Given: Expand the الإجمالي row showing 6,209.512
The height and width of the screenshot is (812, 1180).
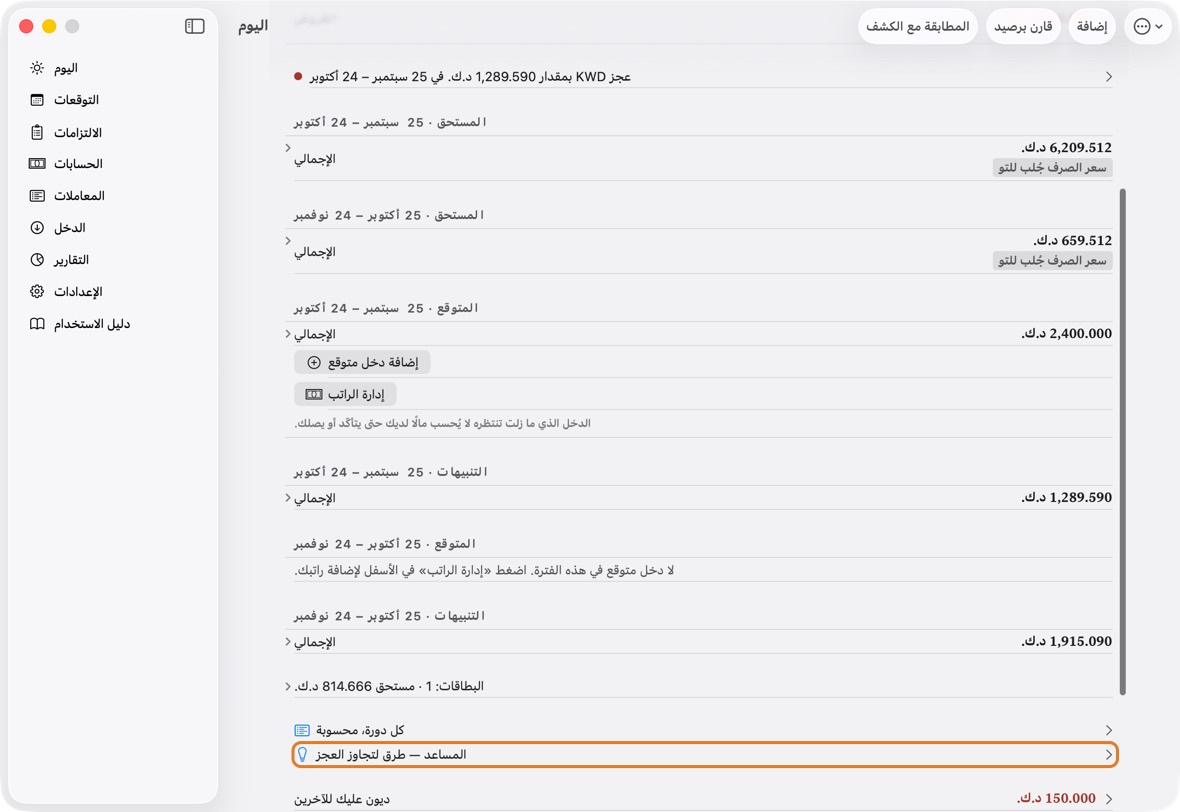Looking at the screenshot, I should point(699,158).
